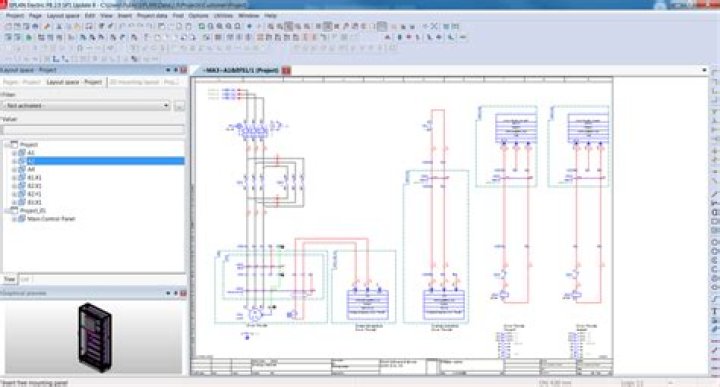Select the Text T tool in right toolbar

click(714, 311)
